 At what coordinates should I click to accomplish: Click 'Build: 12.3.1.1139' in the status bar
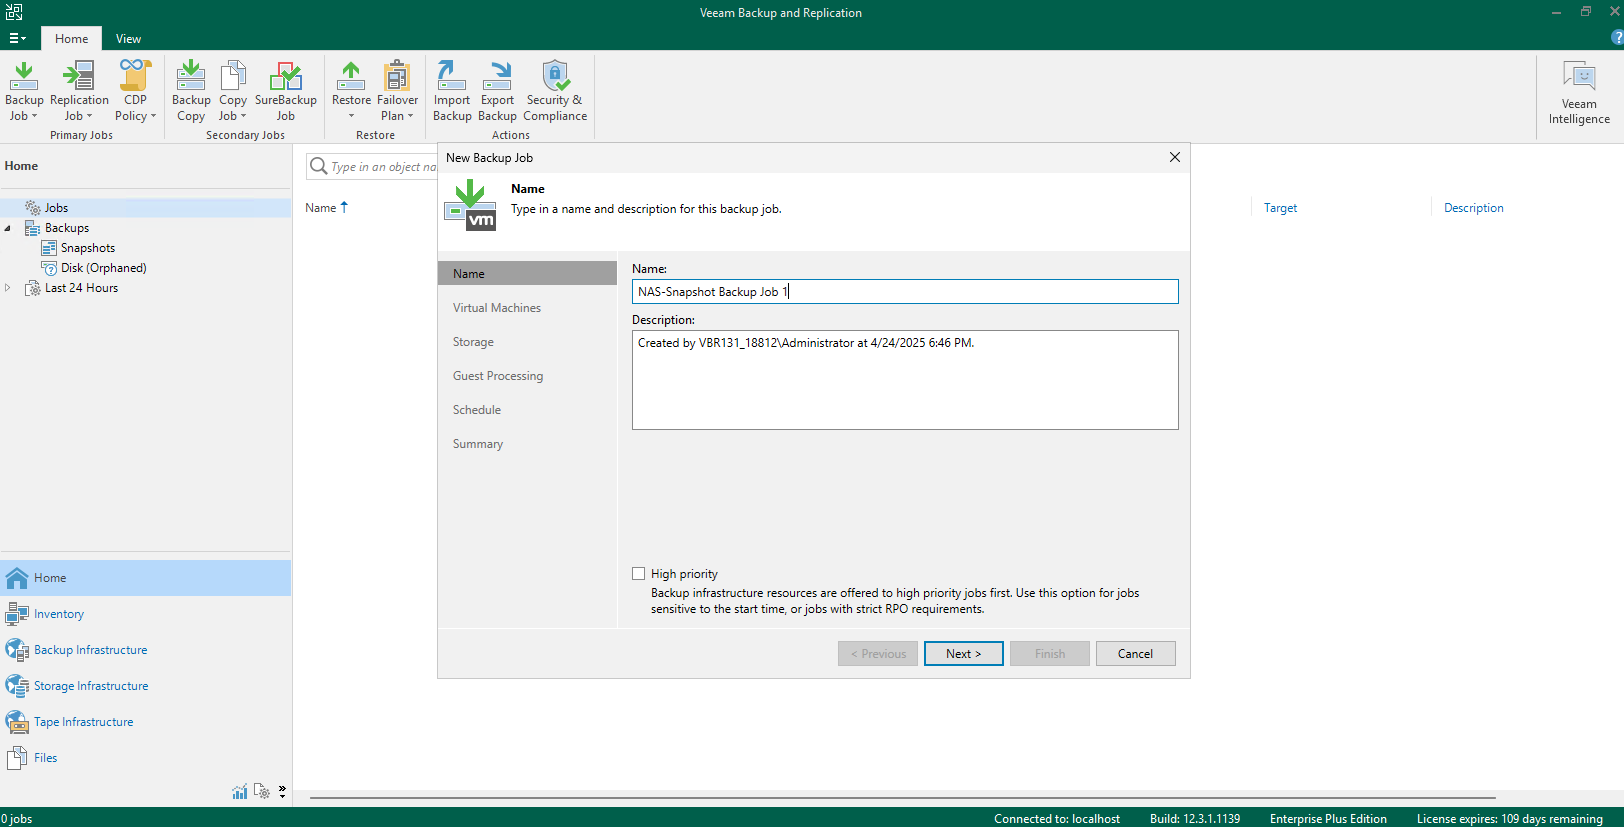pos(1195,819)
